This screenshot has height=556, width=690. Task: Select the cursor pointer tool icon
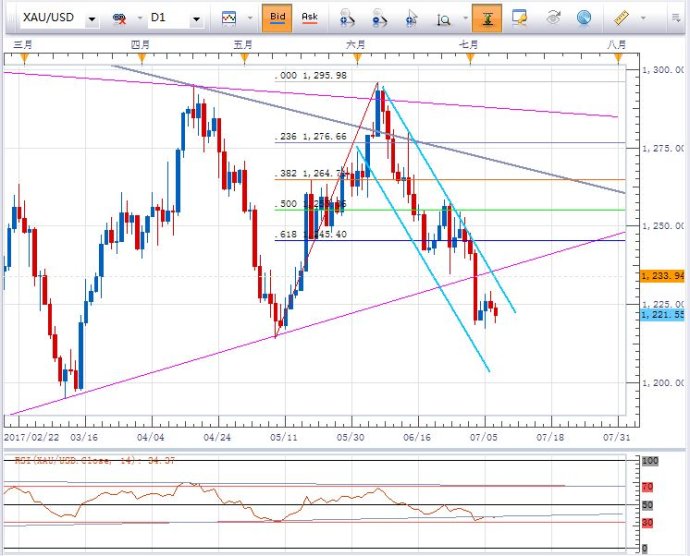[411, 18]
